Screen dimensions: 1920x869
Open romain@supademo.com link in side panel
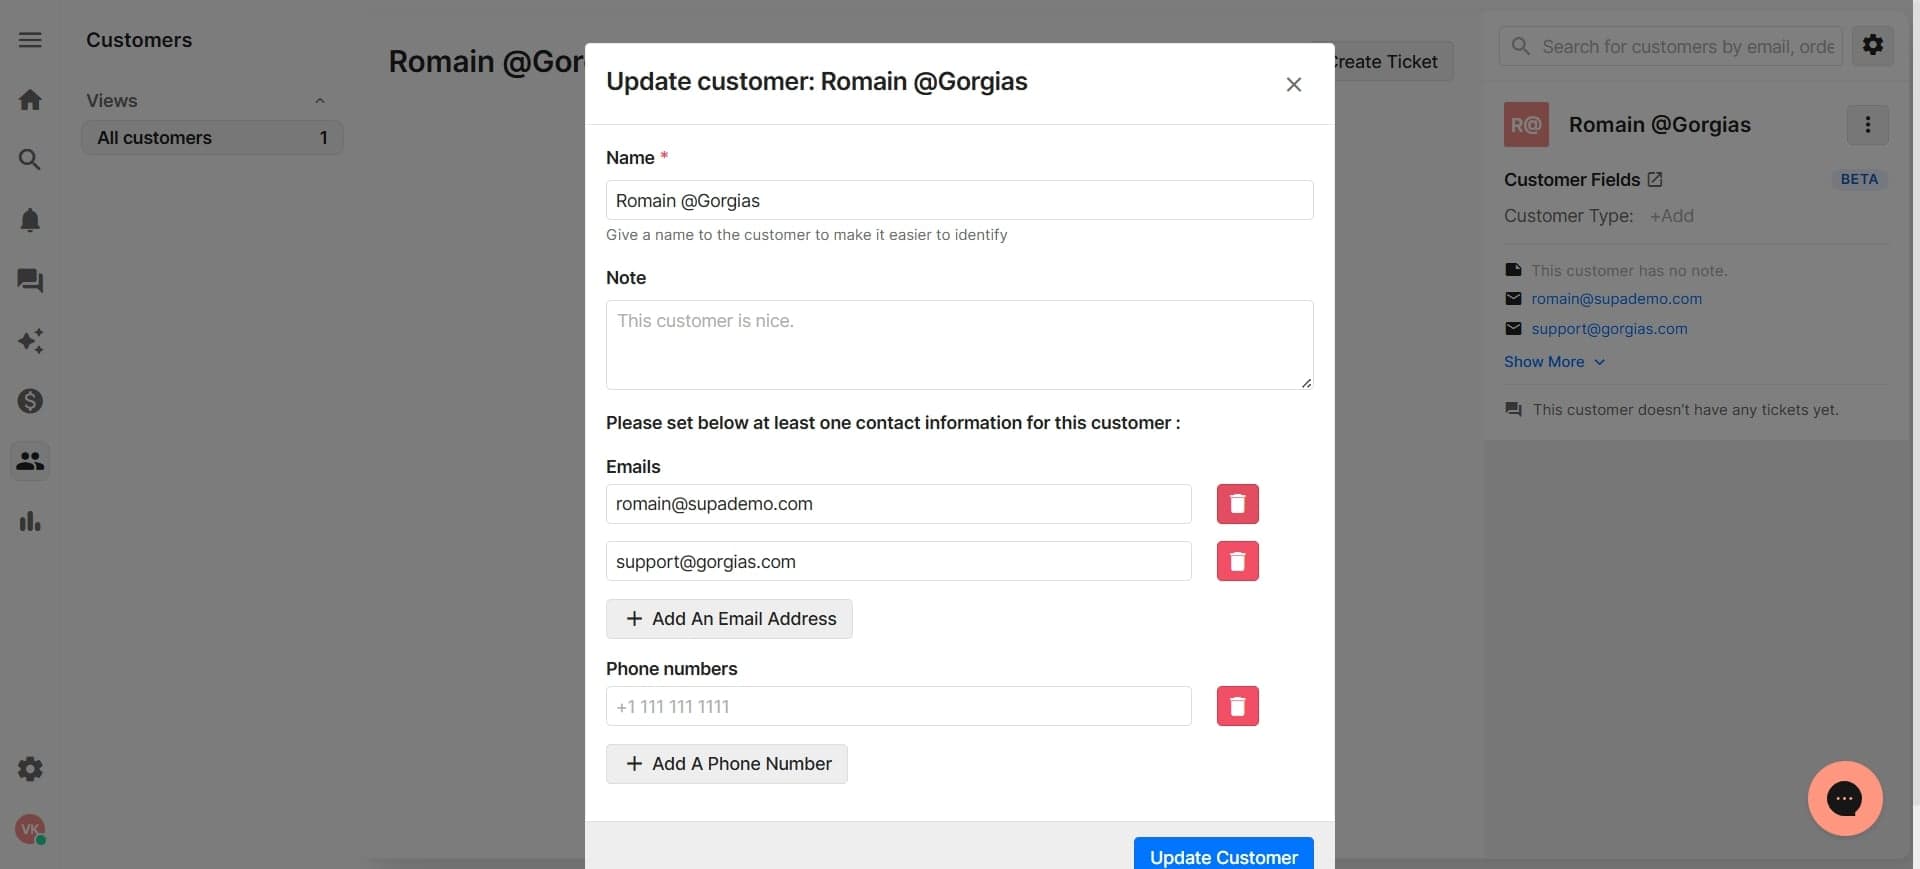coord(1616,299)
